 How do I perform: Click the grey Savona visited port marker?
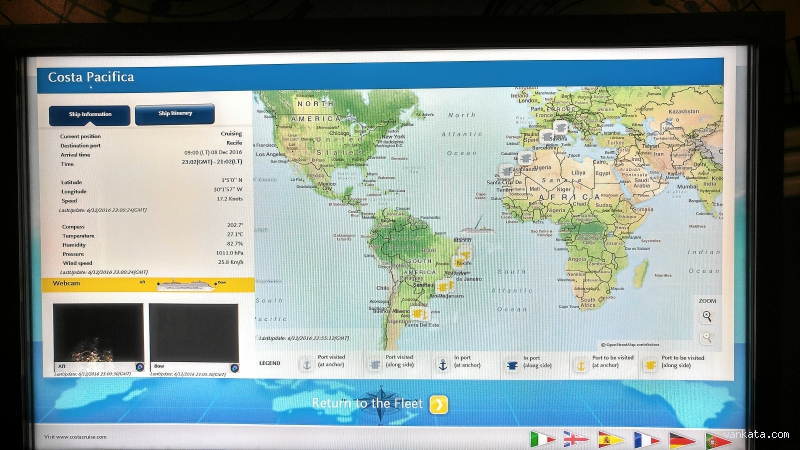560,128
